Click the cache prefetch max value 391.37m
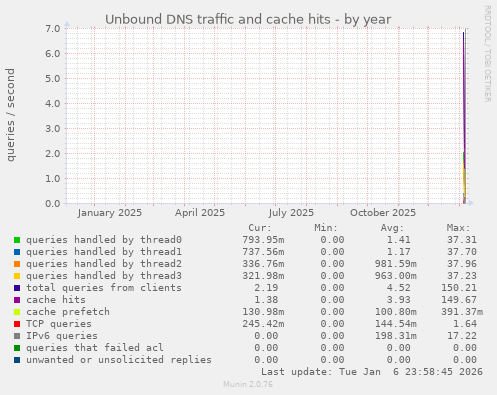 pyautogui.click(x=462, y=312)
